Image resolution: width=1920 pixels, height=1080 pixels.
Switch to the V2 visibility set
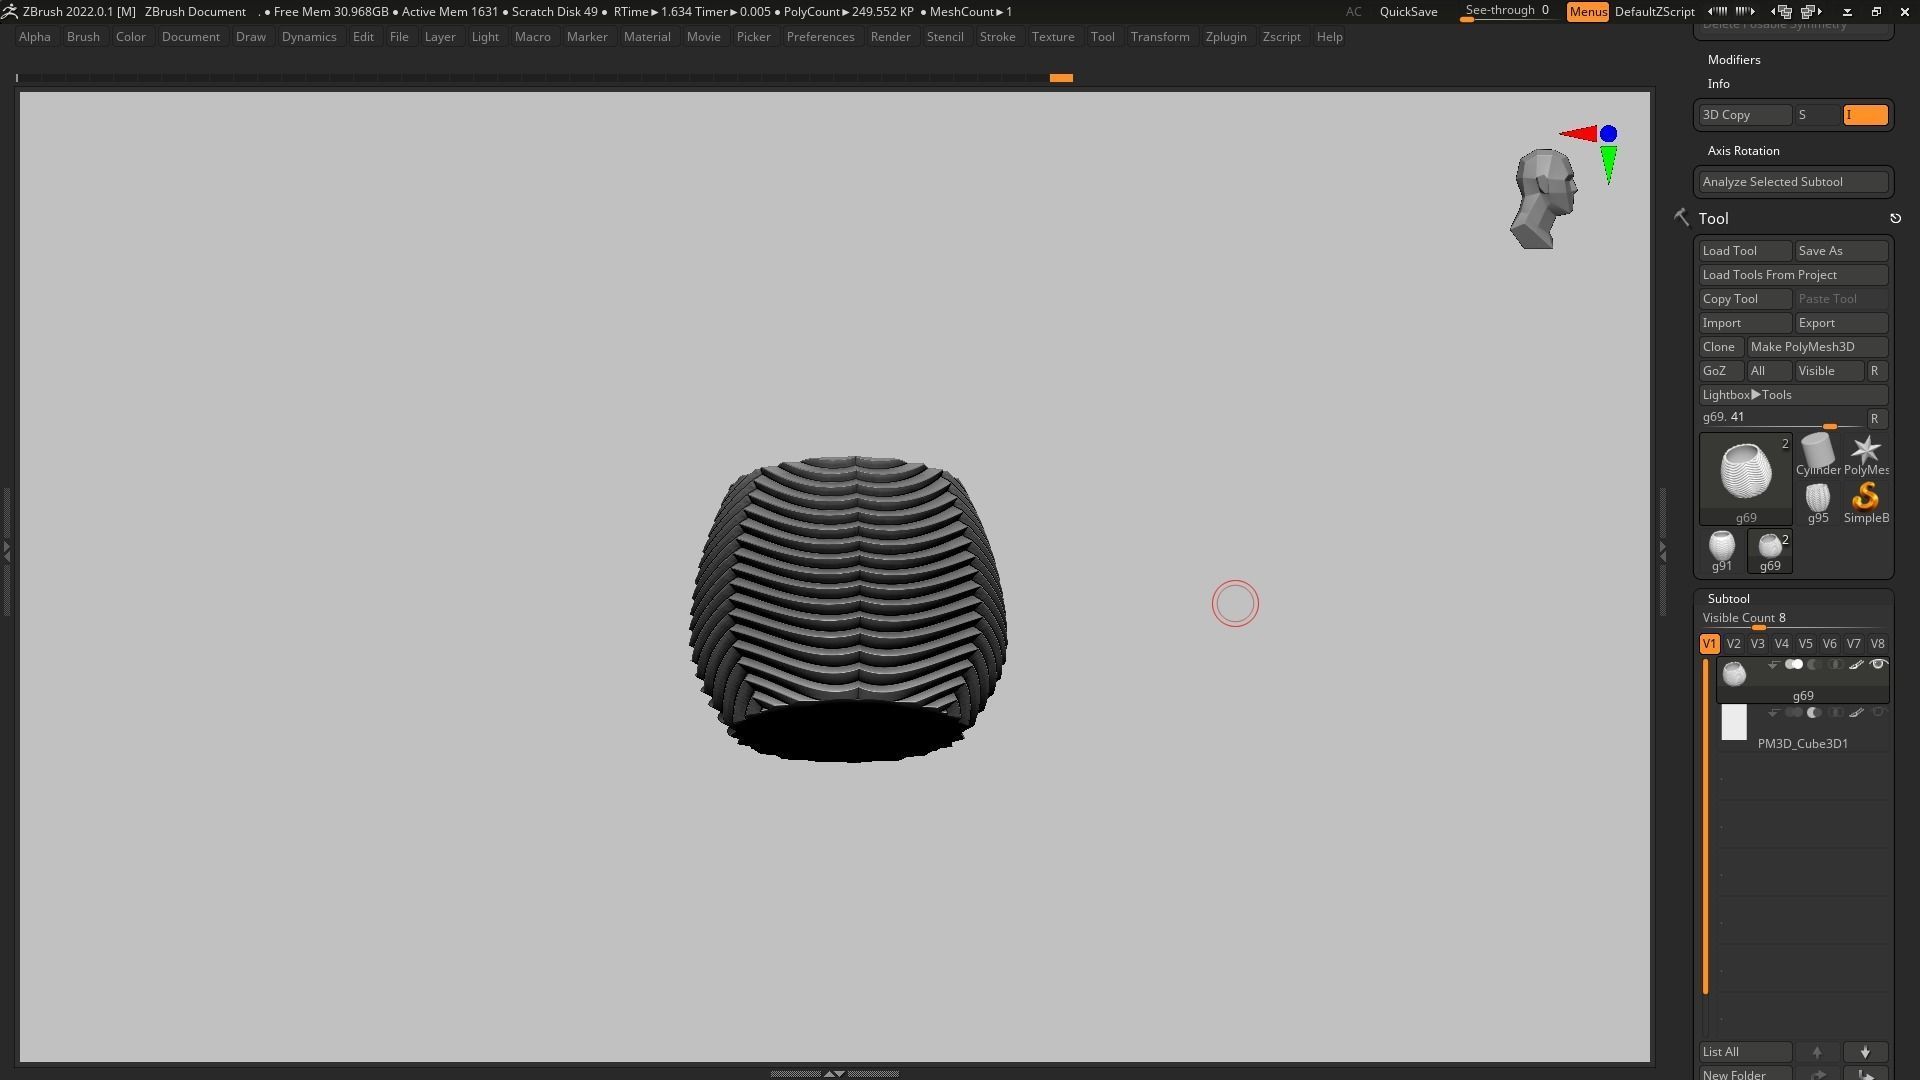(x=1733, y=644)
